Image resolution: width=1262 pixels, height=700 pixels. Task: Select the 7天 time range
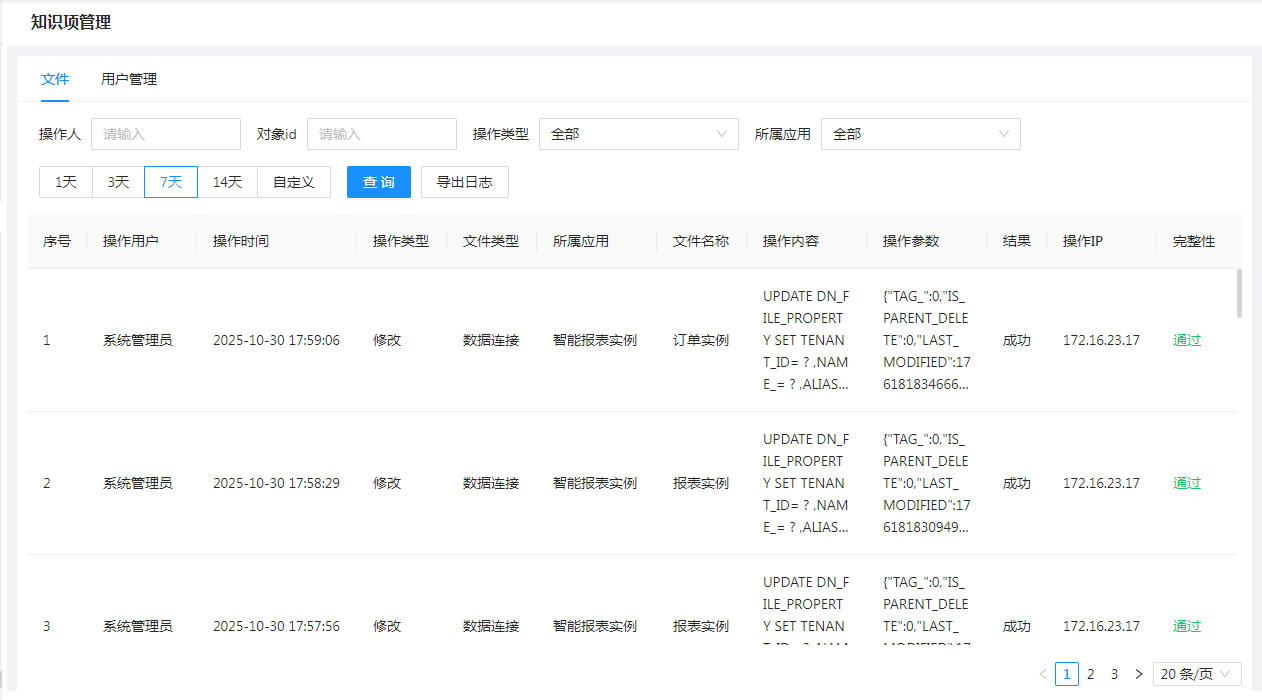coord(171,182)
